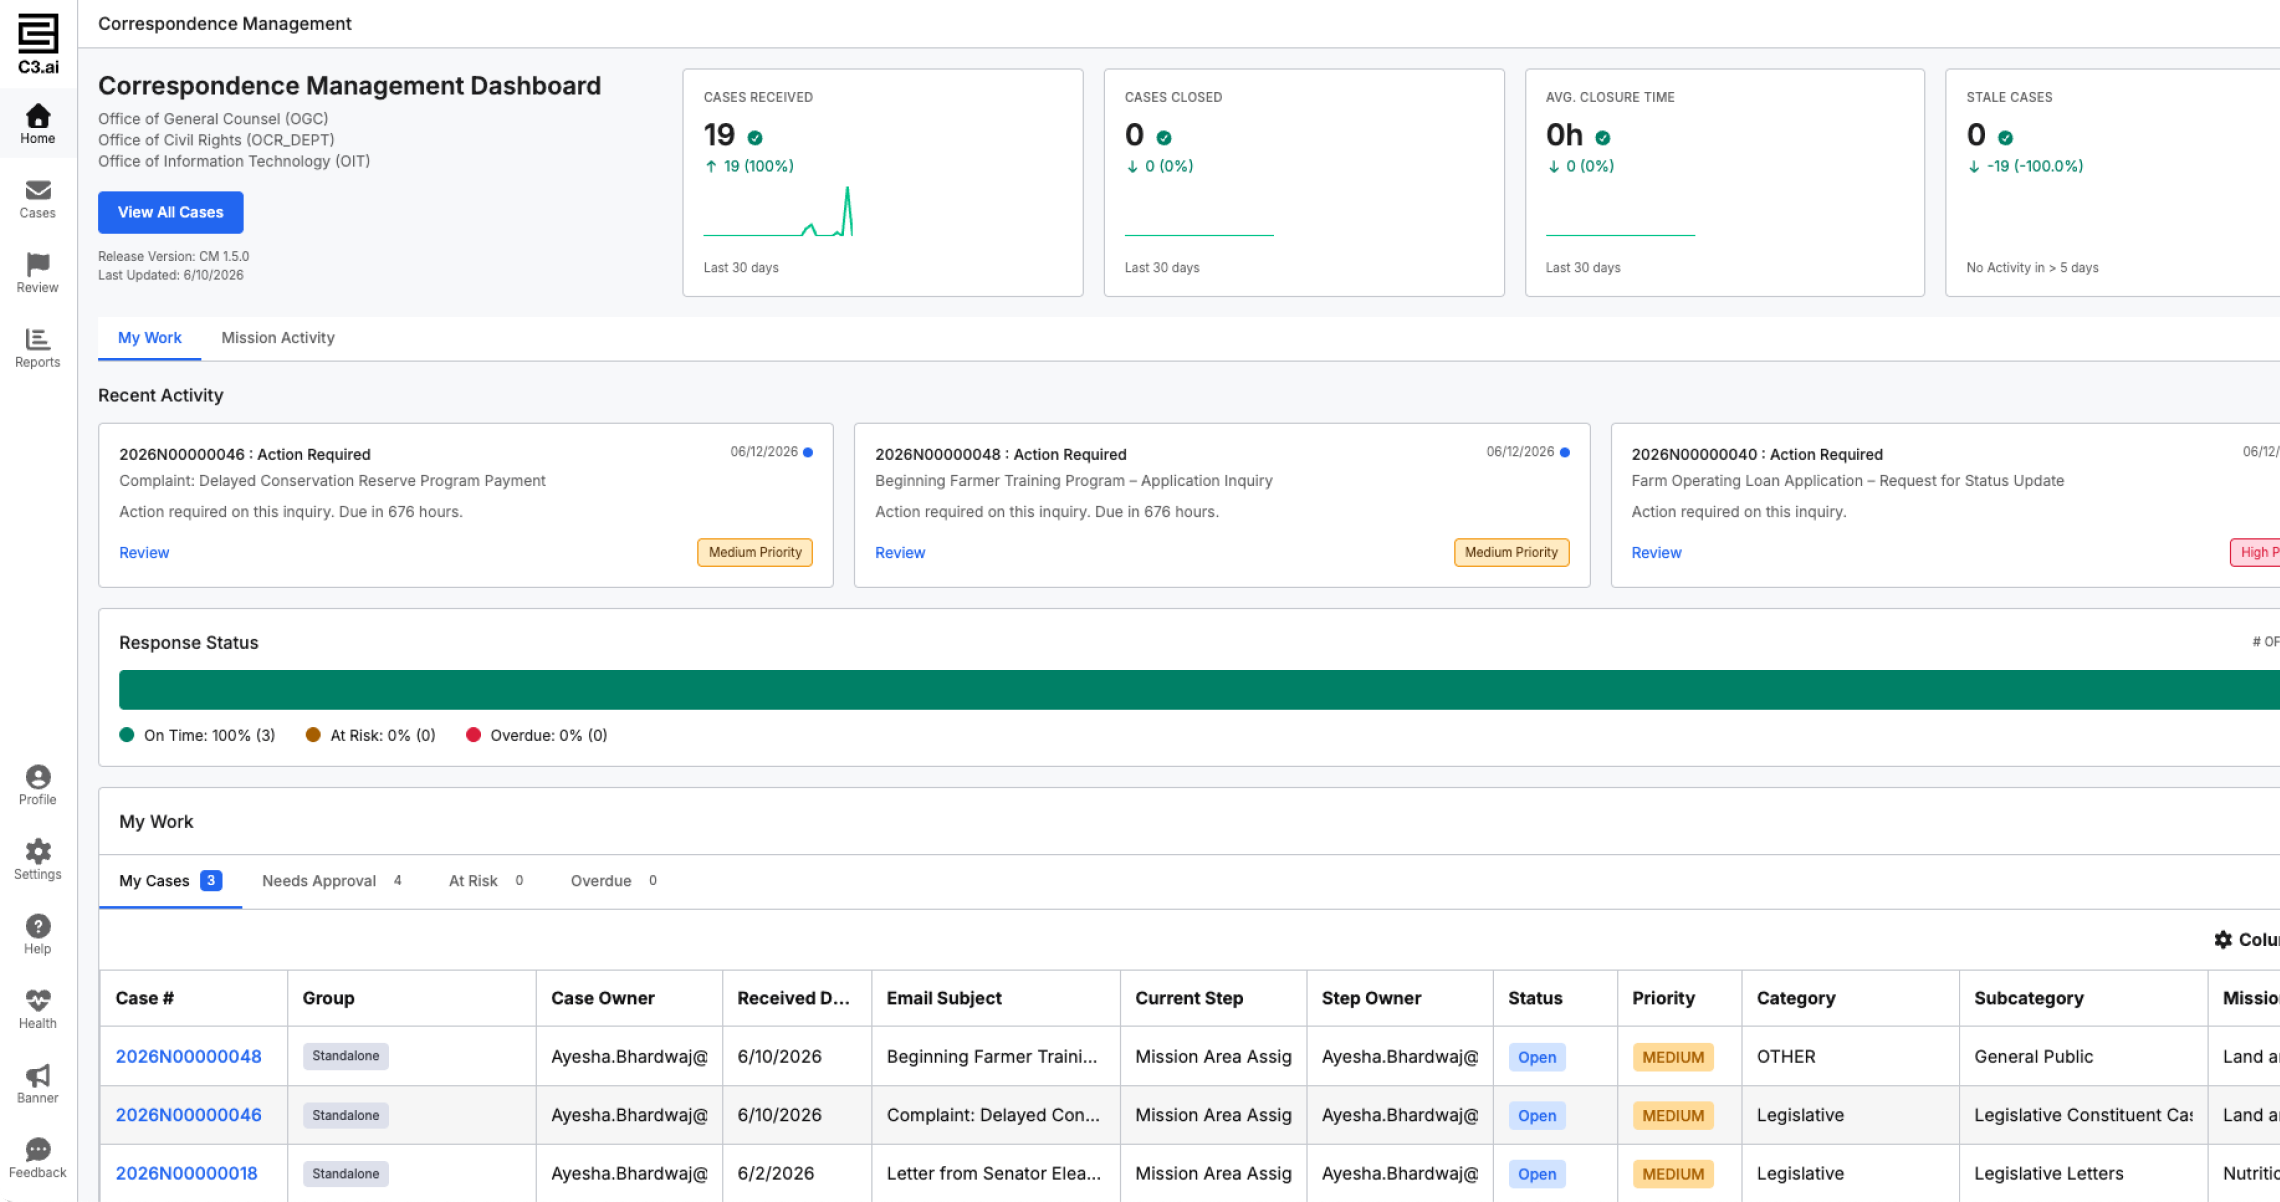Open the Reports chart icon
2280x1202 pixels.
coord(38,348)
